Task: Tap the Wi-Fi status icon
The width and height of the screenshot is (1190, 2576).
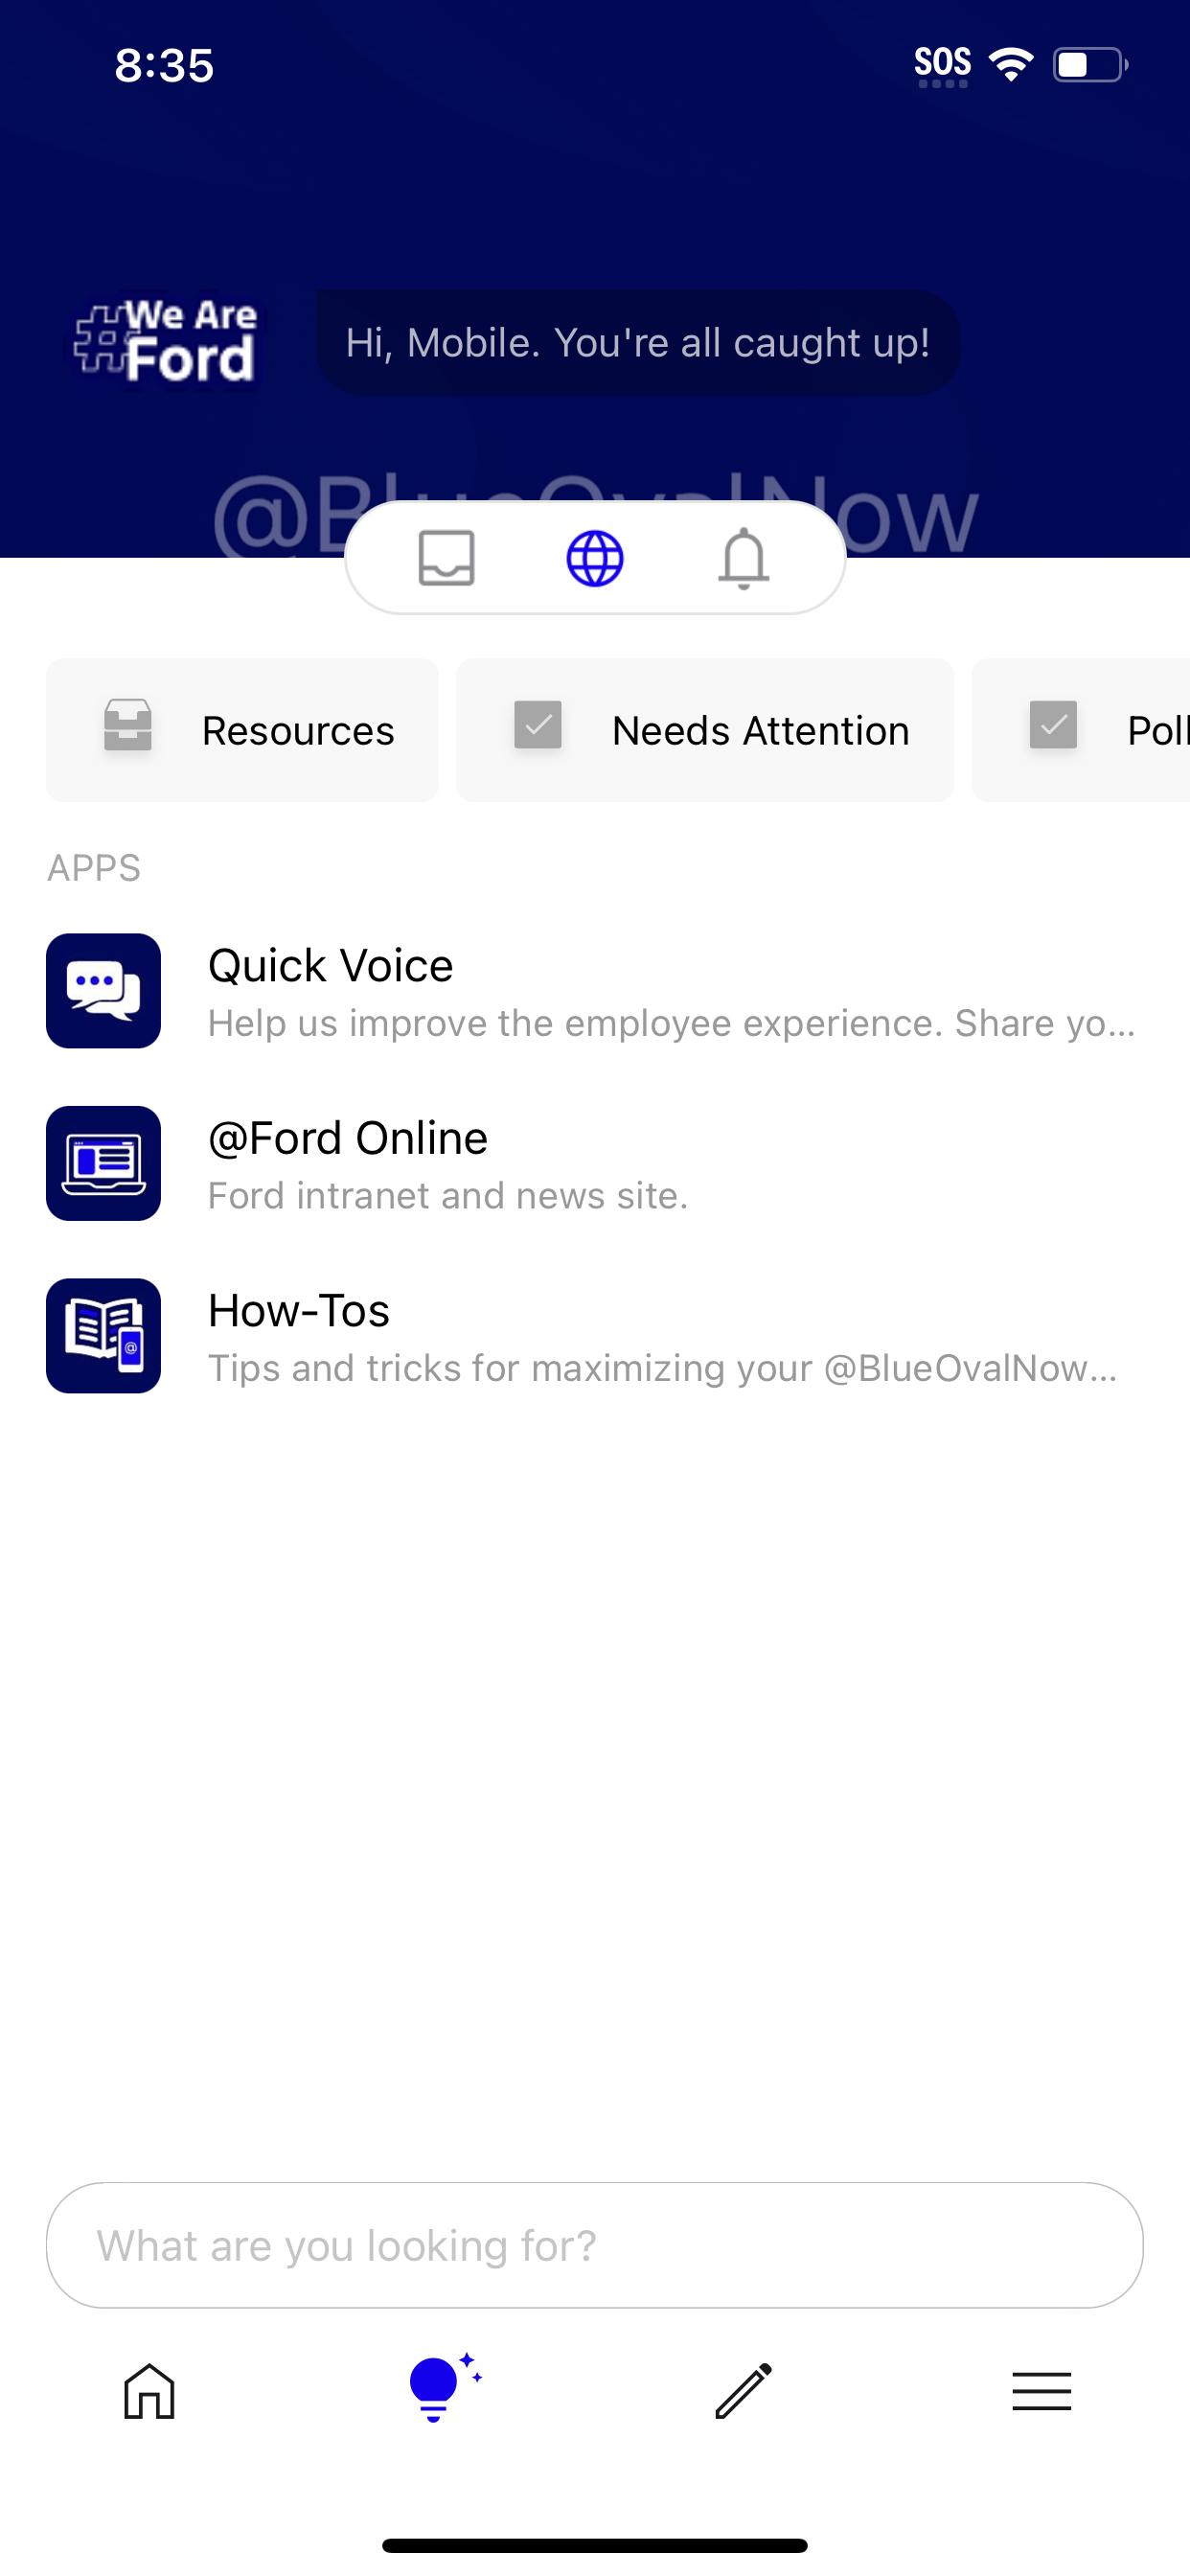Action: pyautogui.click(x=1011, y=65)
